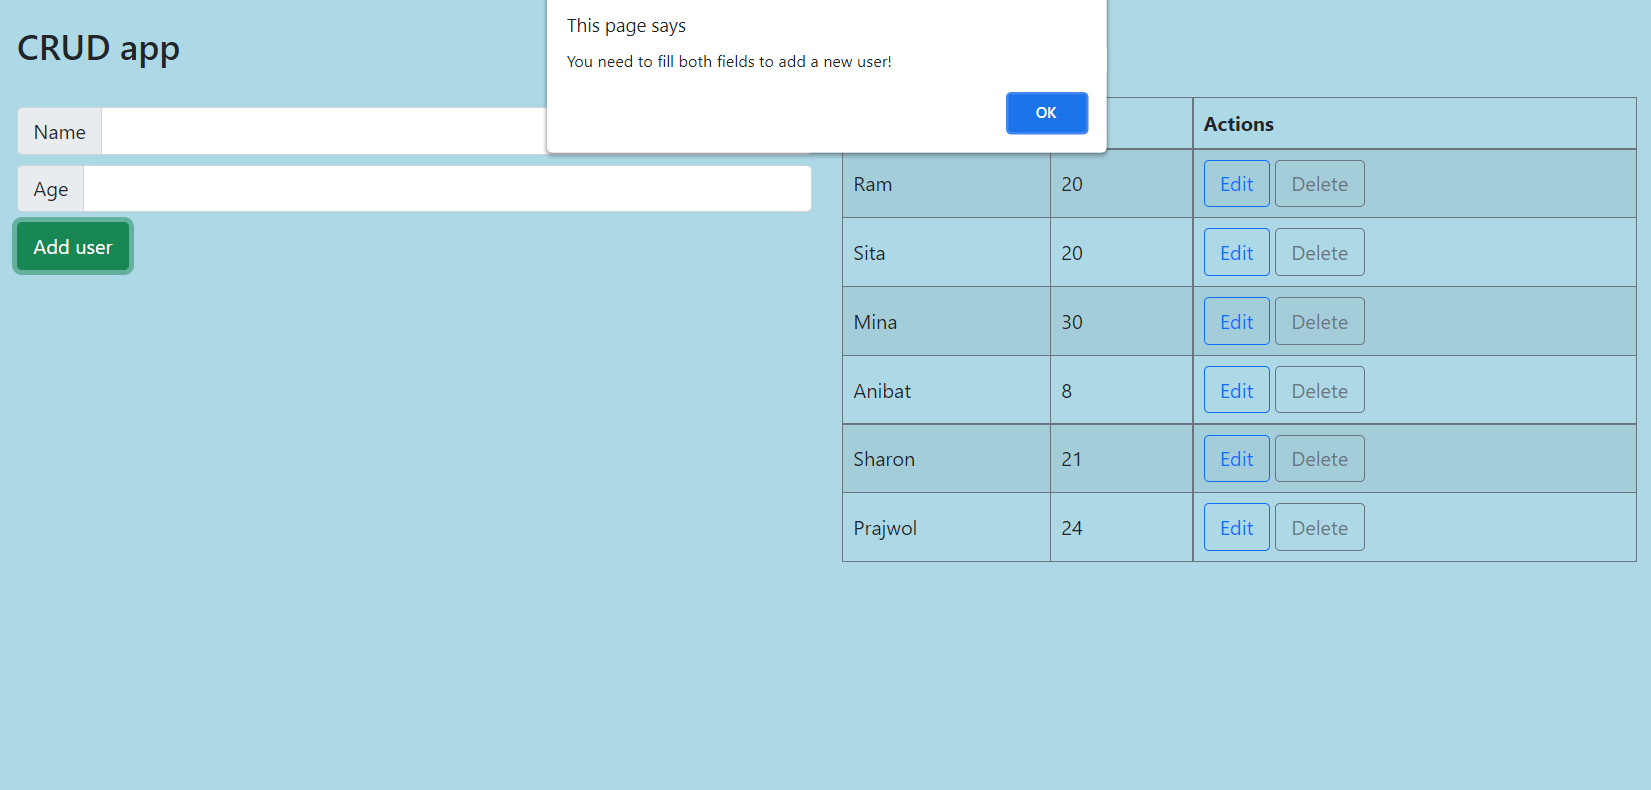Click the Edit button for Ram
Image resolution: width=1651 pixels, height=790 pixels.
(1236, 184)
